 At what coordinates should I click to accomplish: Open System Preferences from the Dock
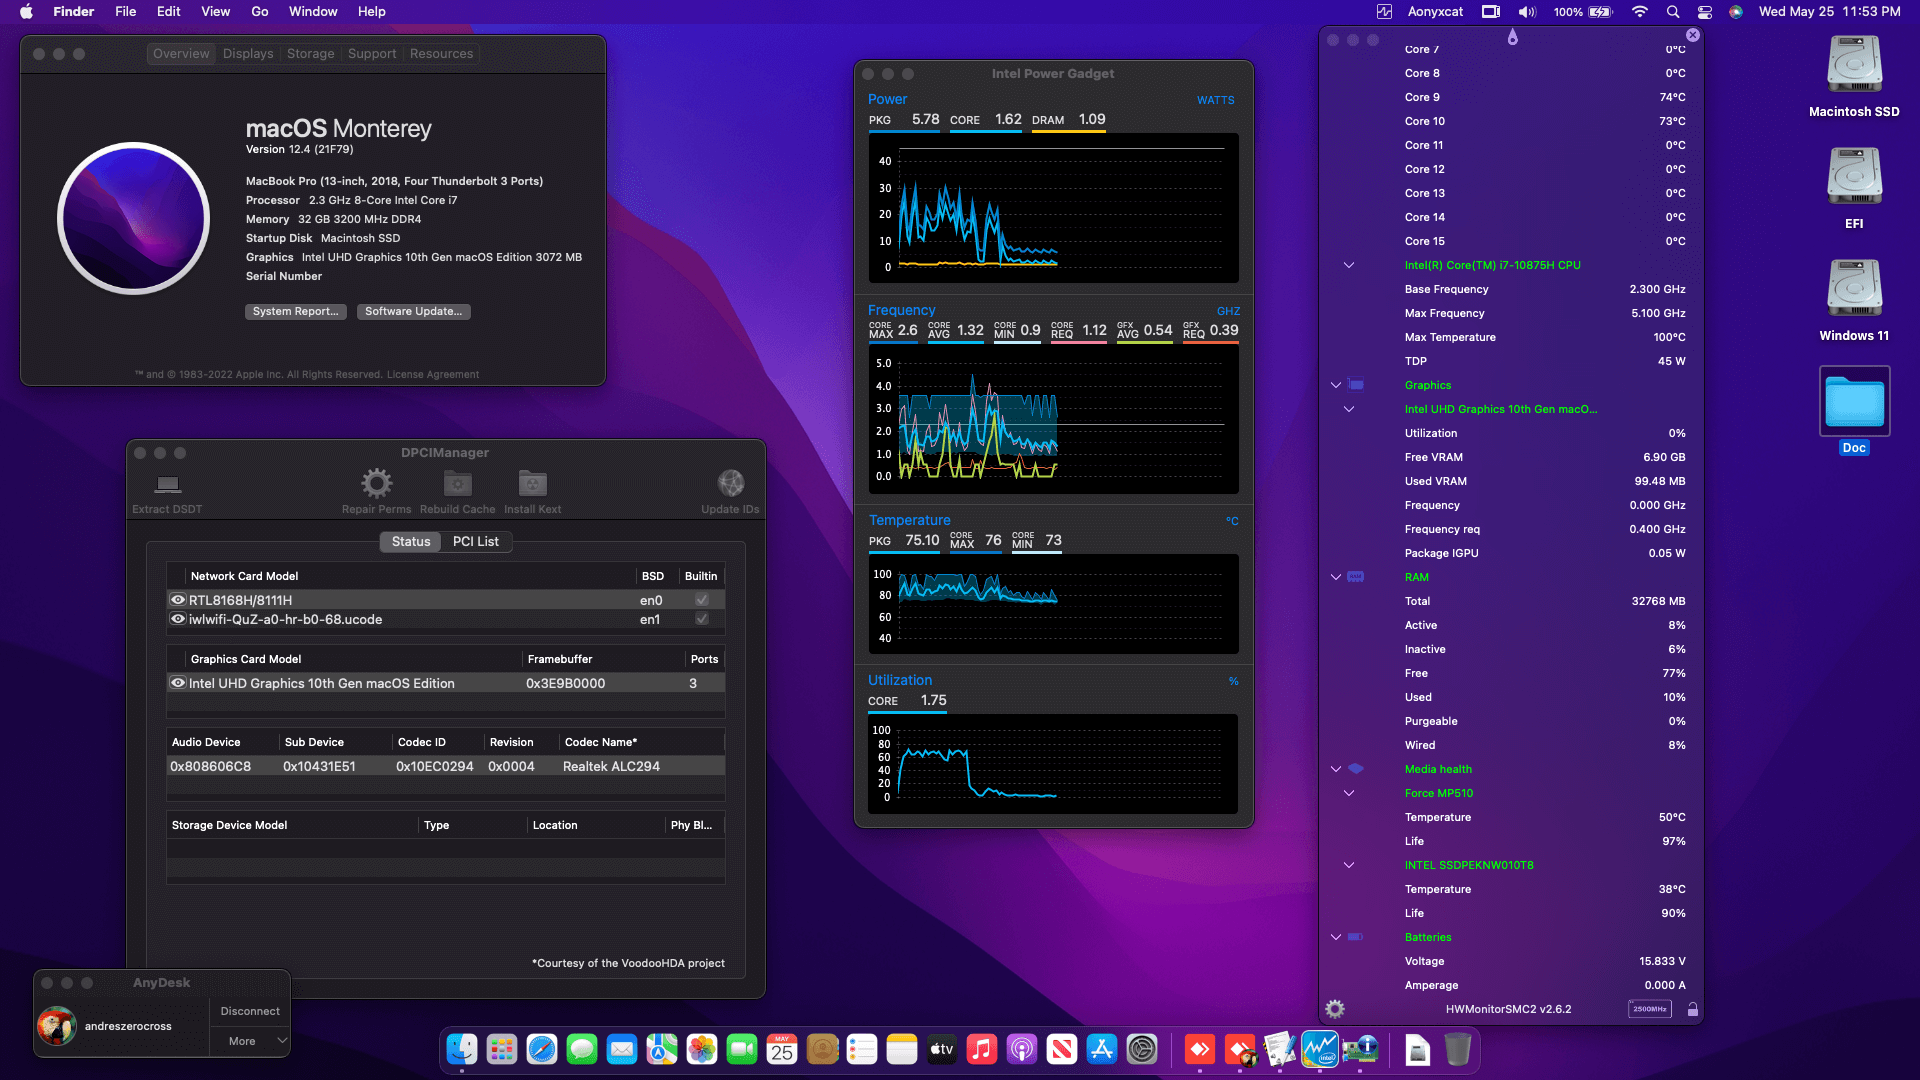click(1142, 1049)
